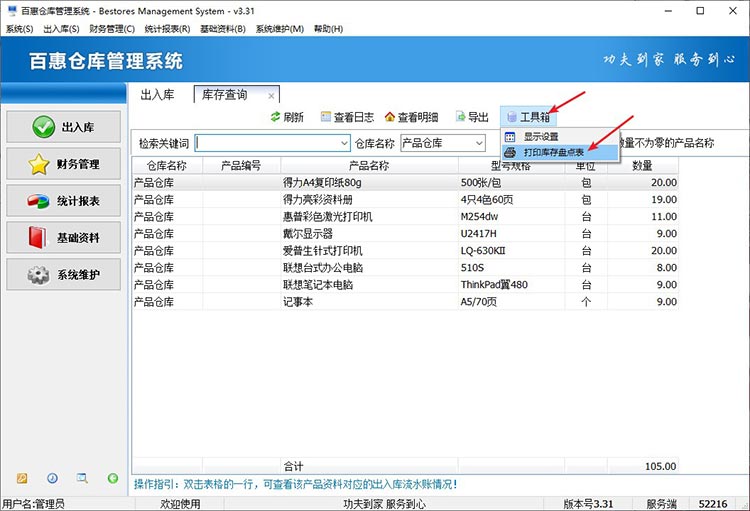
Task: Close the 库存查询 tab
Action: tap(271, 96)
